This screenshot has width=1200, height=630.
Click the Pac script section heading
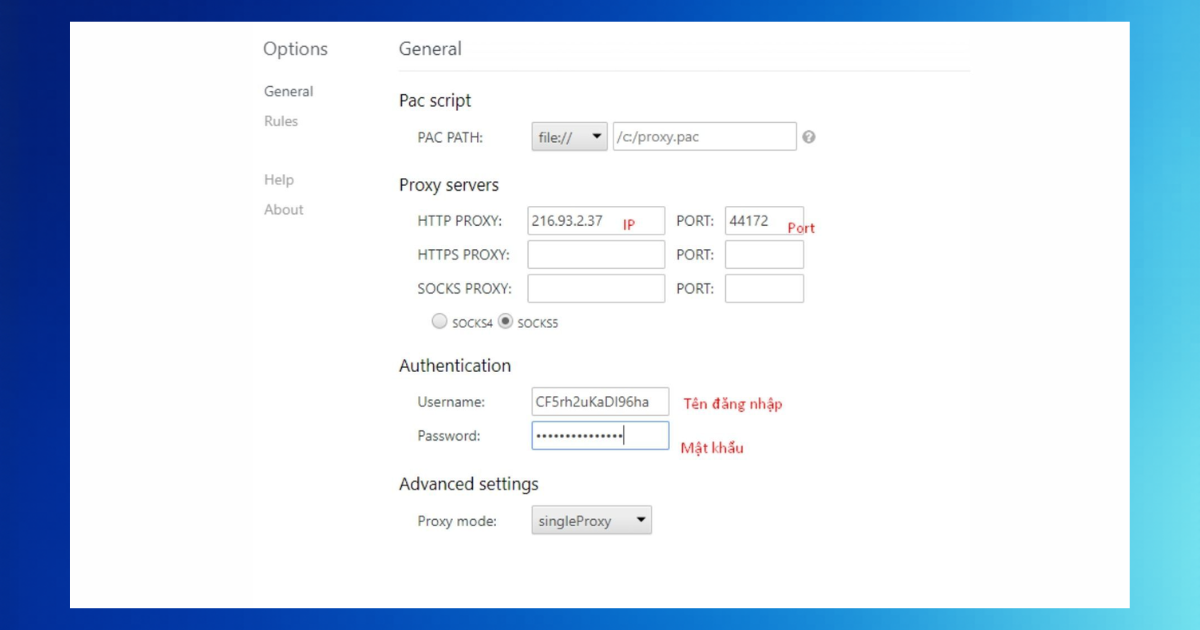tap(435, 101)
